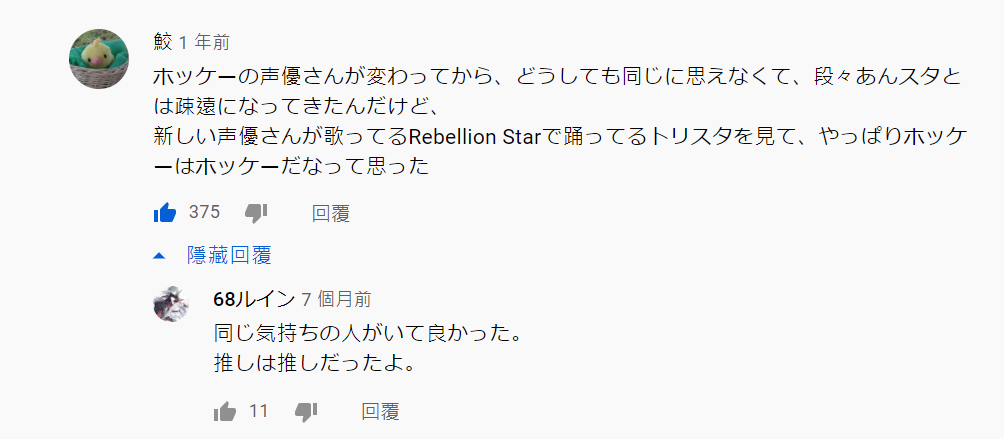This screenshot has width=1004, height=439.
Task: Select the 11 like count on the reply
Action: click(259, 411)
